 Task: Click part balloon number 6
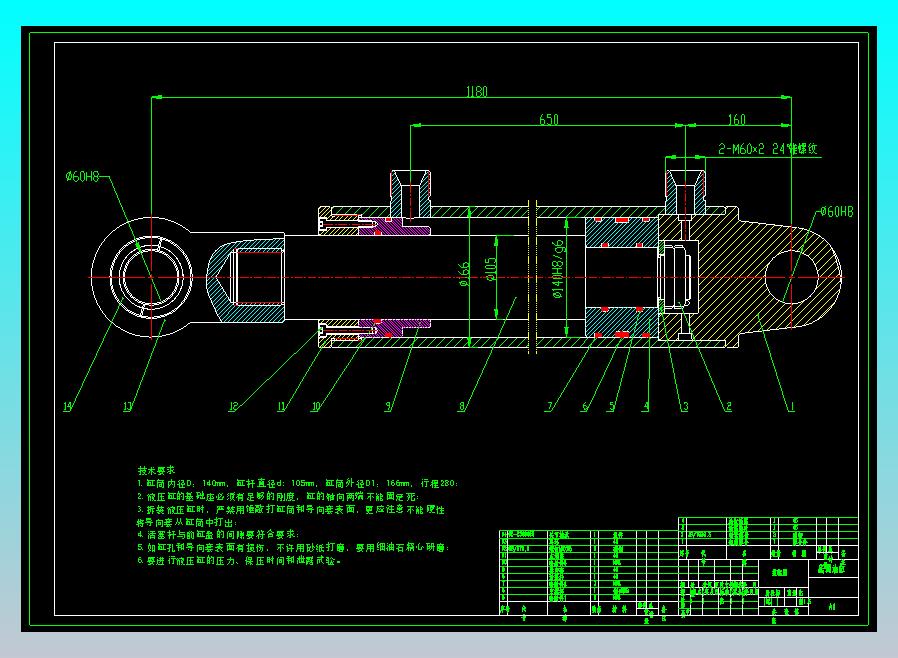tap(584, 407)
